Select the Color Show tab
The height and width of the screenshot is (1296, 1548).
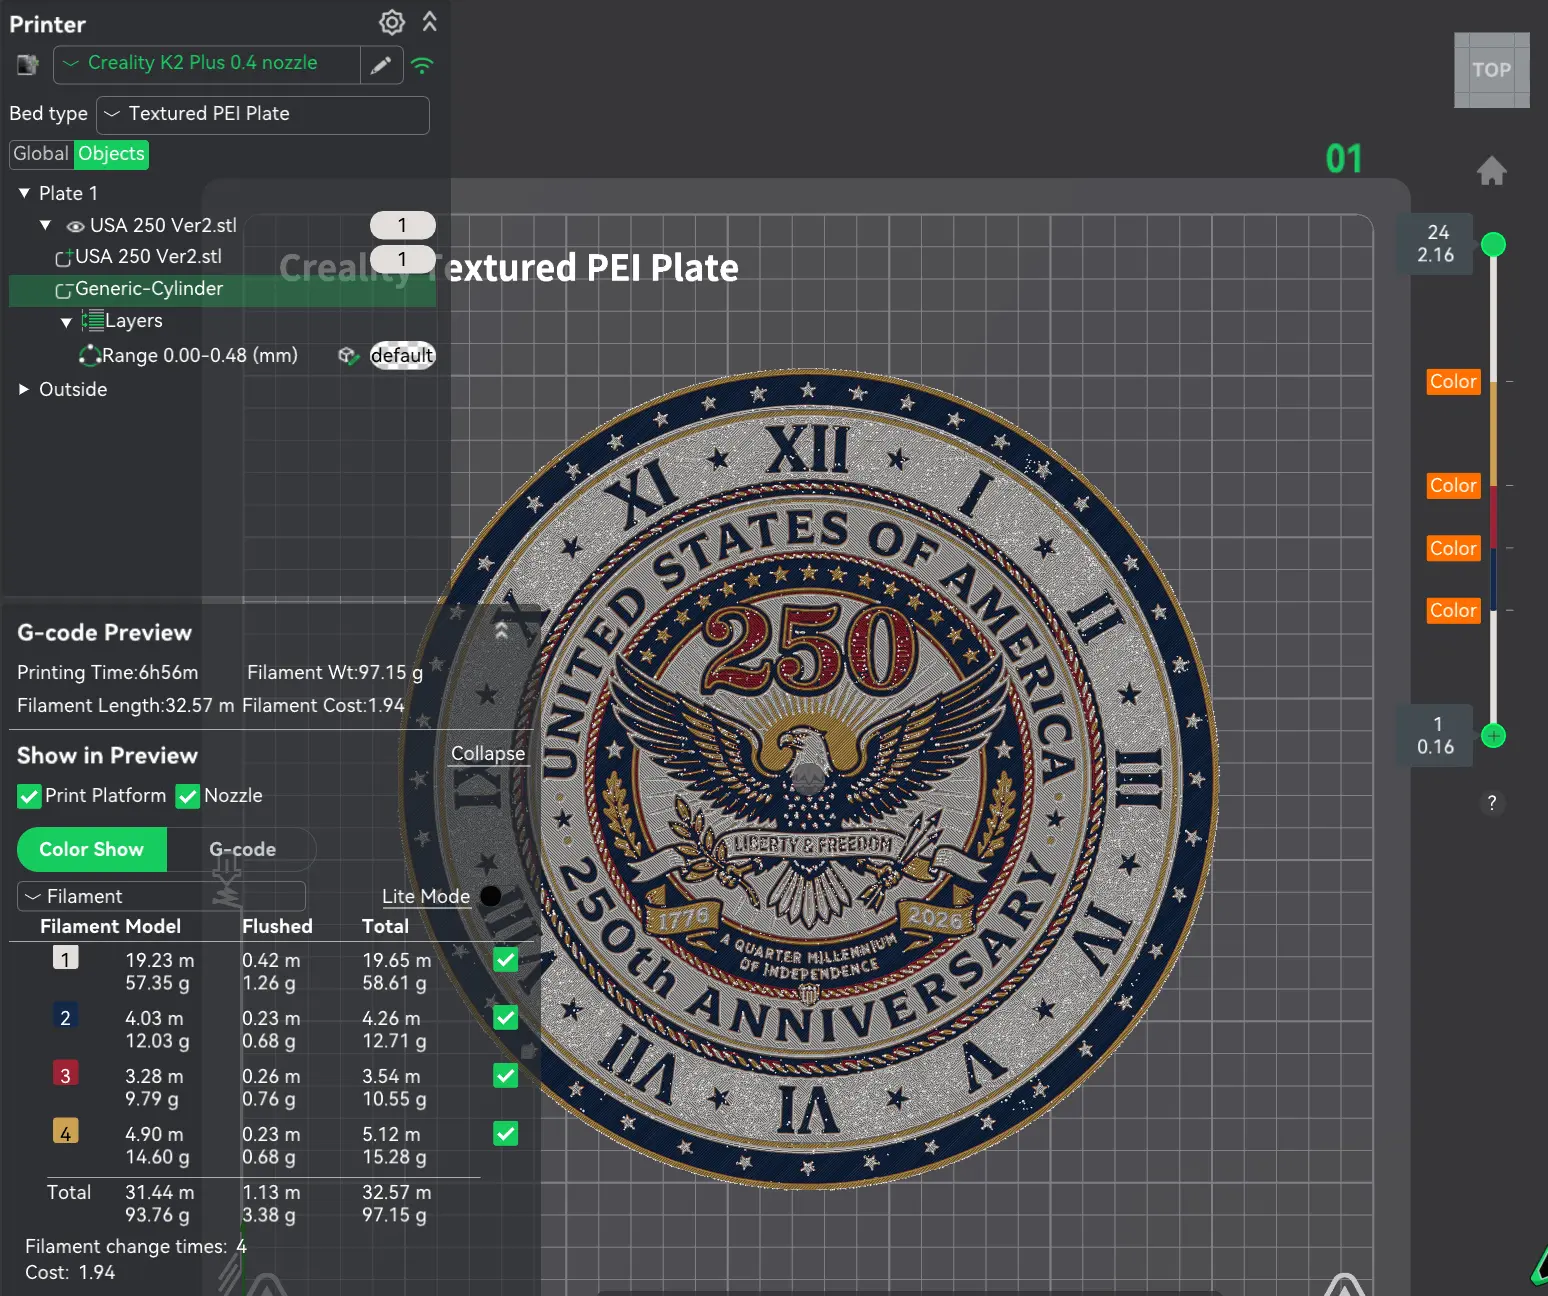[x=92, y=850]
